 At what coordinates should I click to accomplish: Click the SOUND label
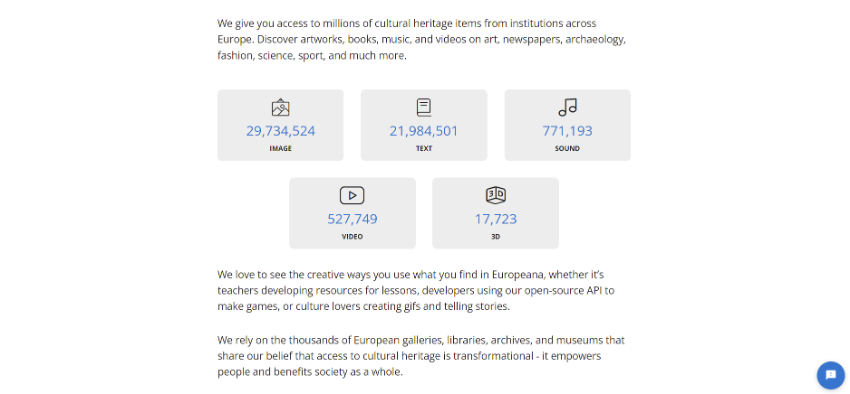point(568,148)
